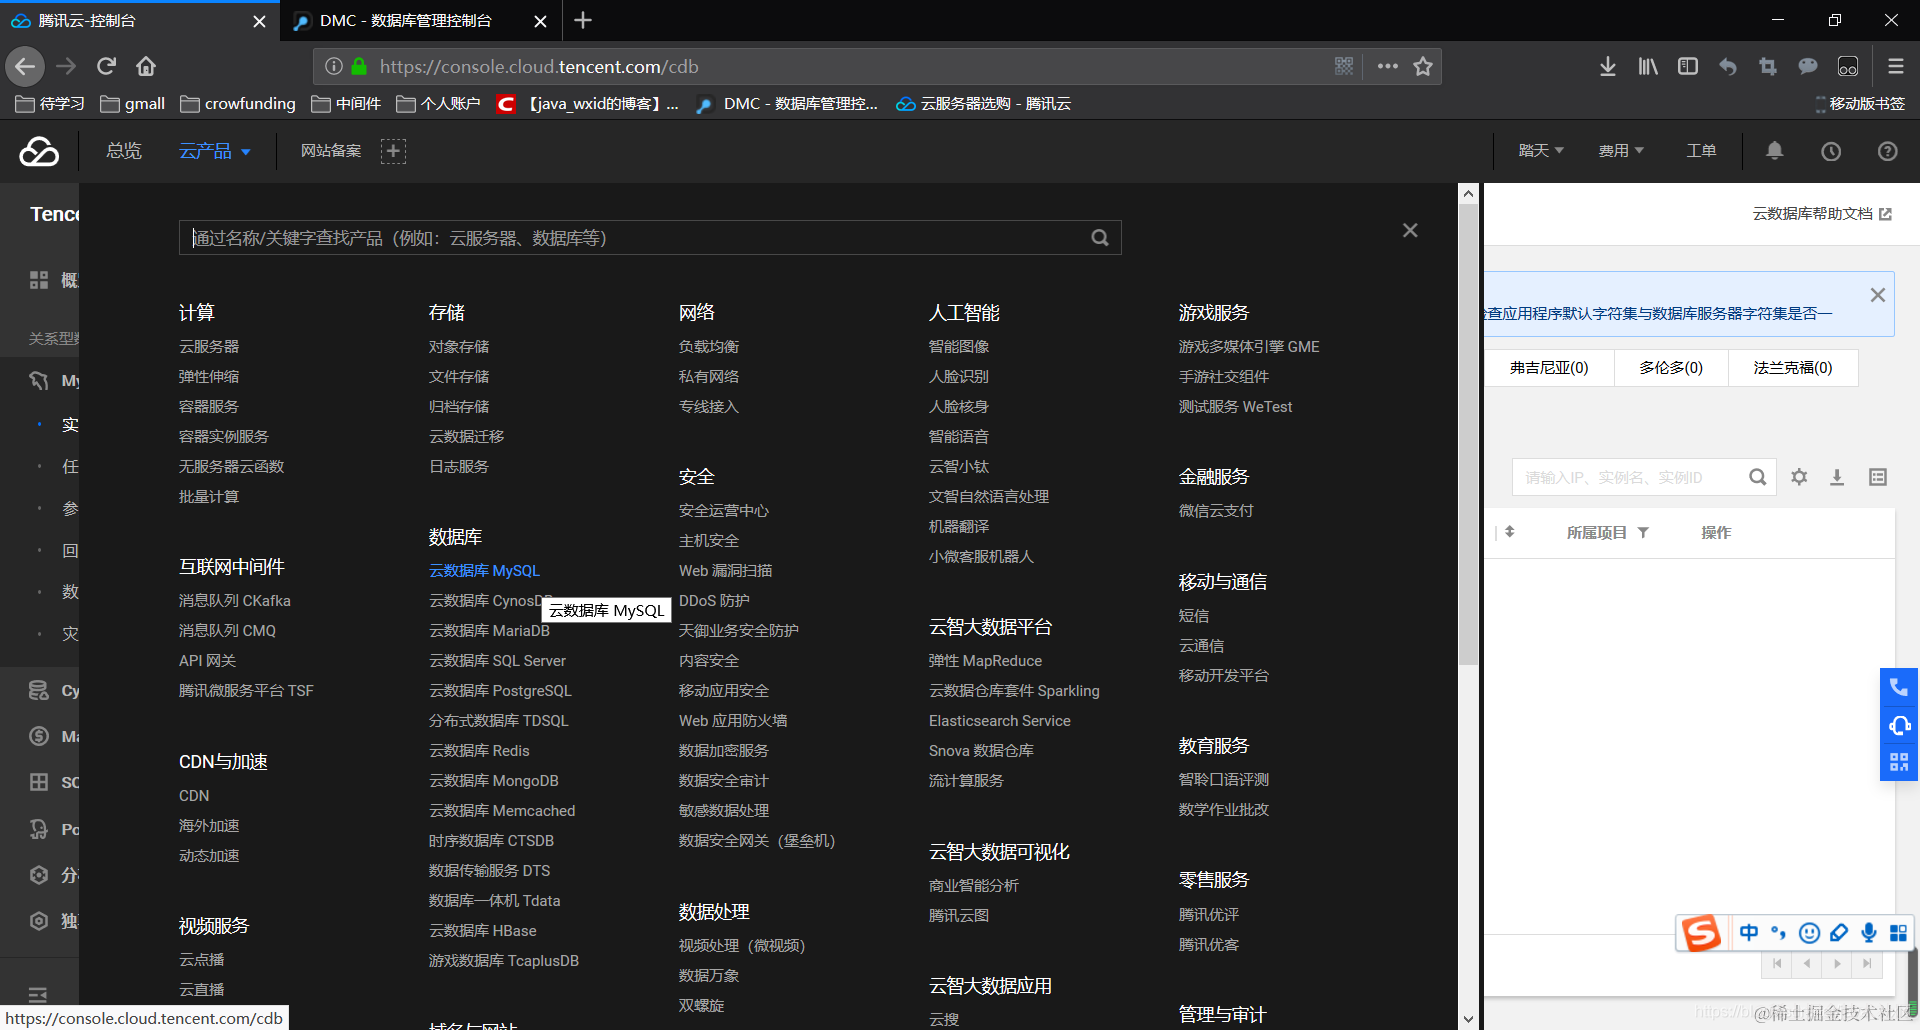This screenshot has width=1920, height=1030.
Task: Switch to the DMC database management tab
Action: (419, 21)
